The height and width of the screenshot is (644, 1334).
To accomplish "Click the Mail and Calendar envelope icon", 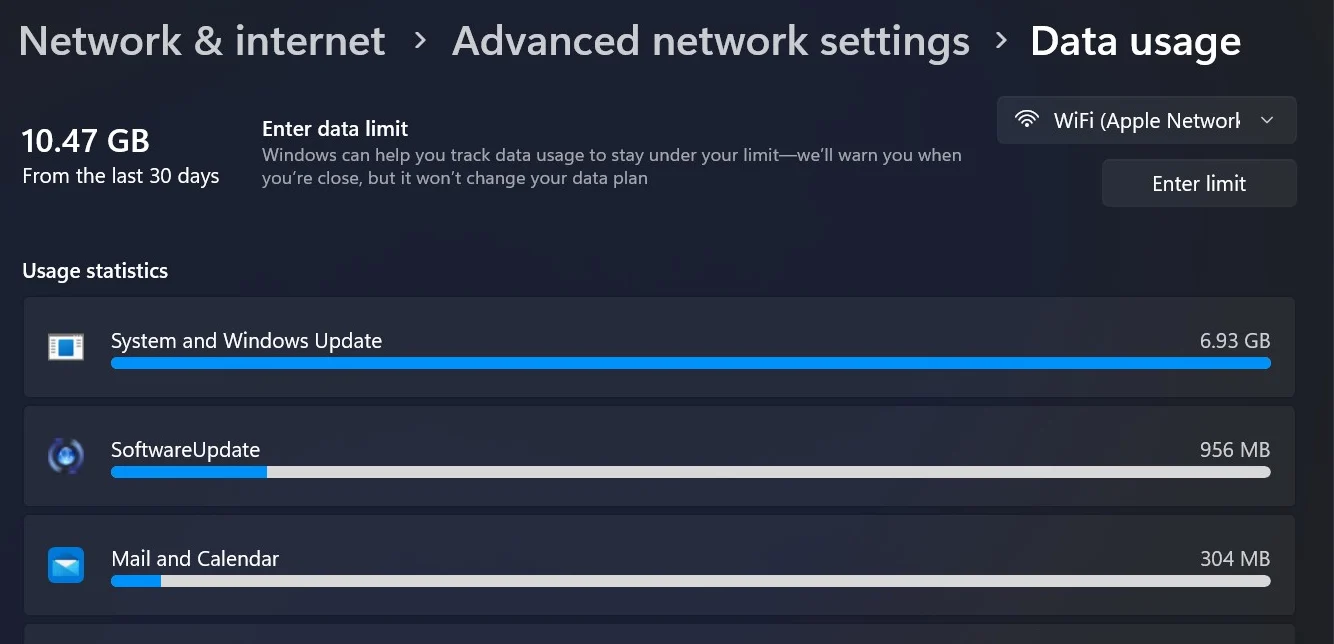I will click(x=66, y=565).
